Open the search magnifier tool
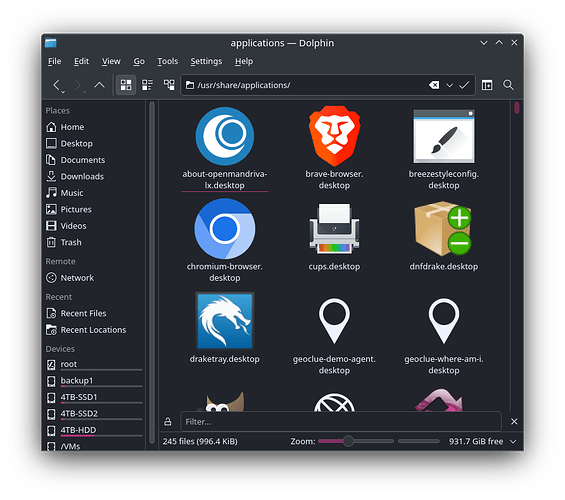The image size is (565, 500). tap(508, 85)
